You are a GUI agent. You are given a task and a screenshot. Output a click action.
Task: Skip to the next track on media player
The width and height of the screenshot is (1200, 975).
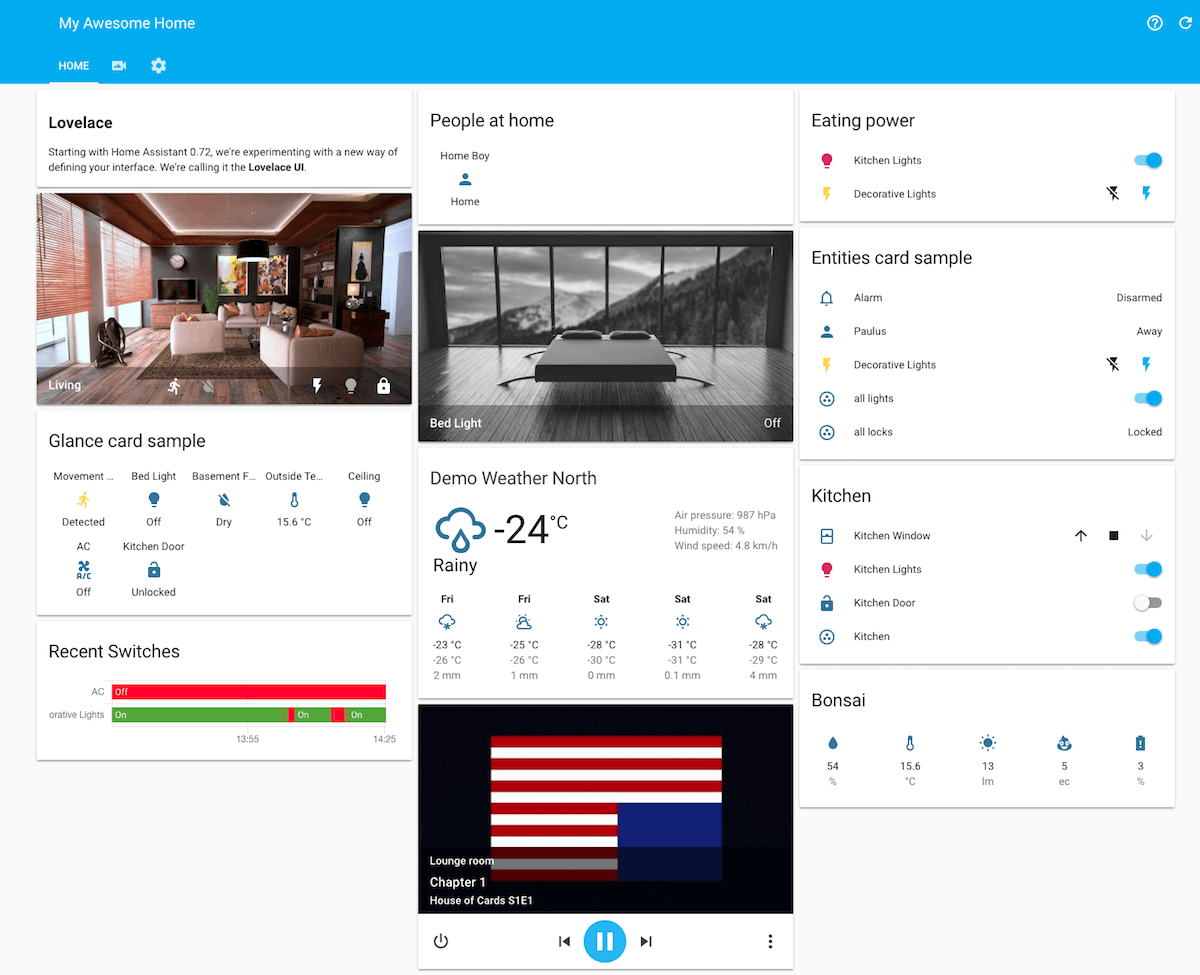click(646, 941)
